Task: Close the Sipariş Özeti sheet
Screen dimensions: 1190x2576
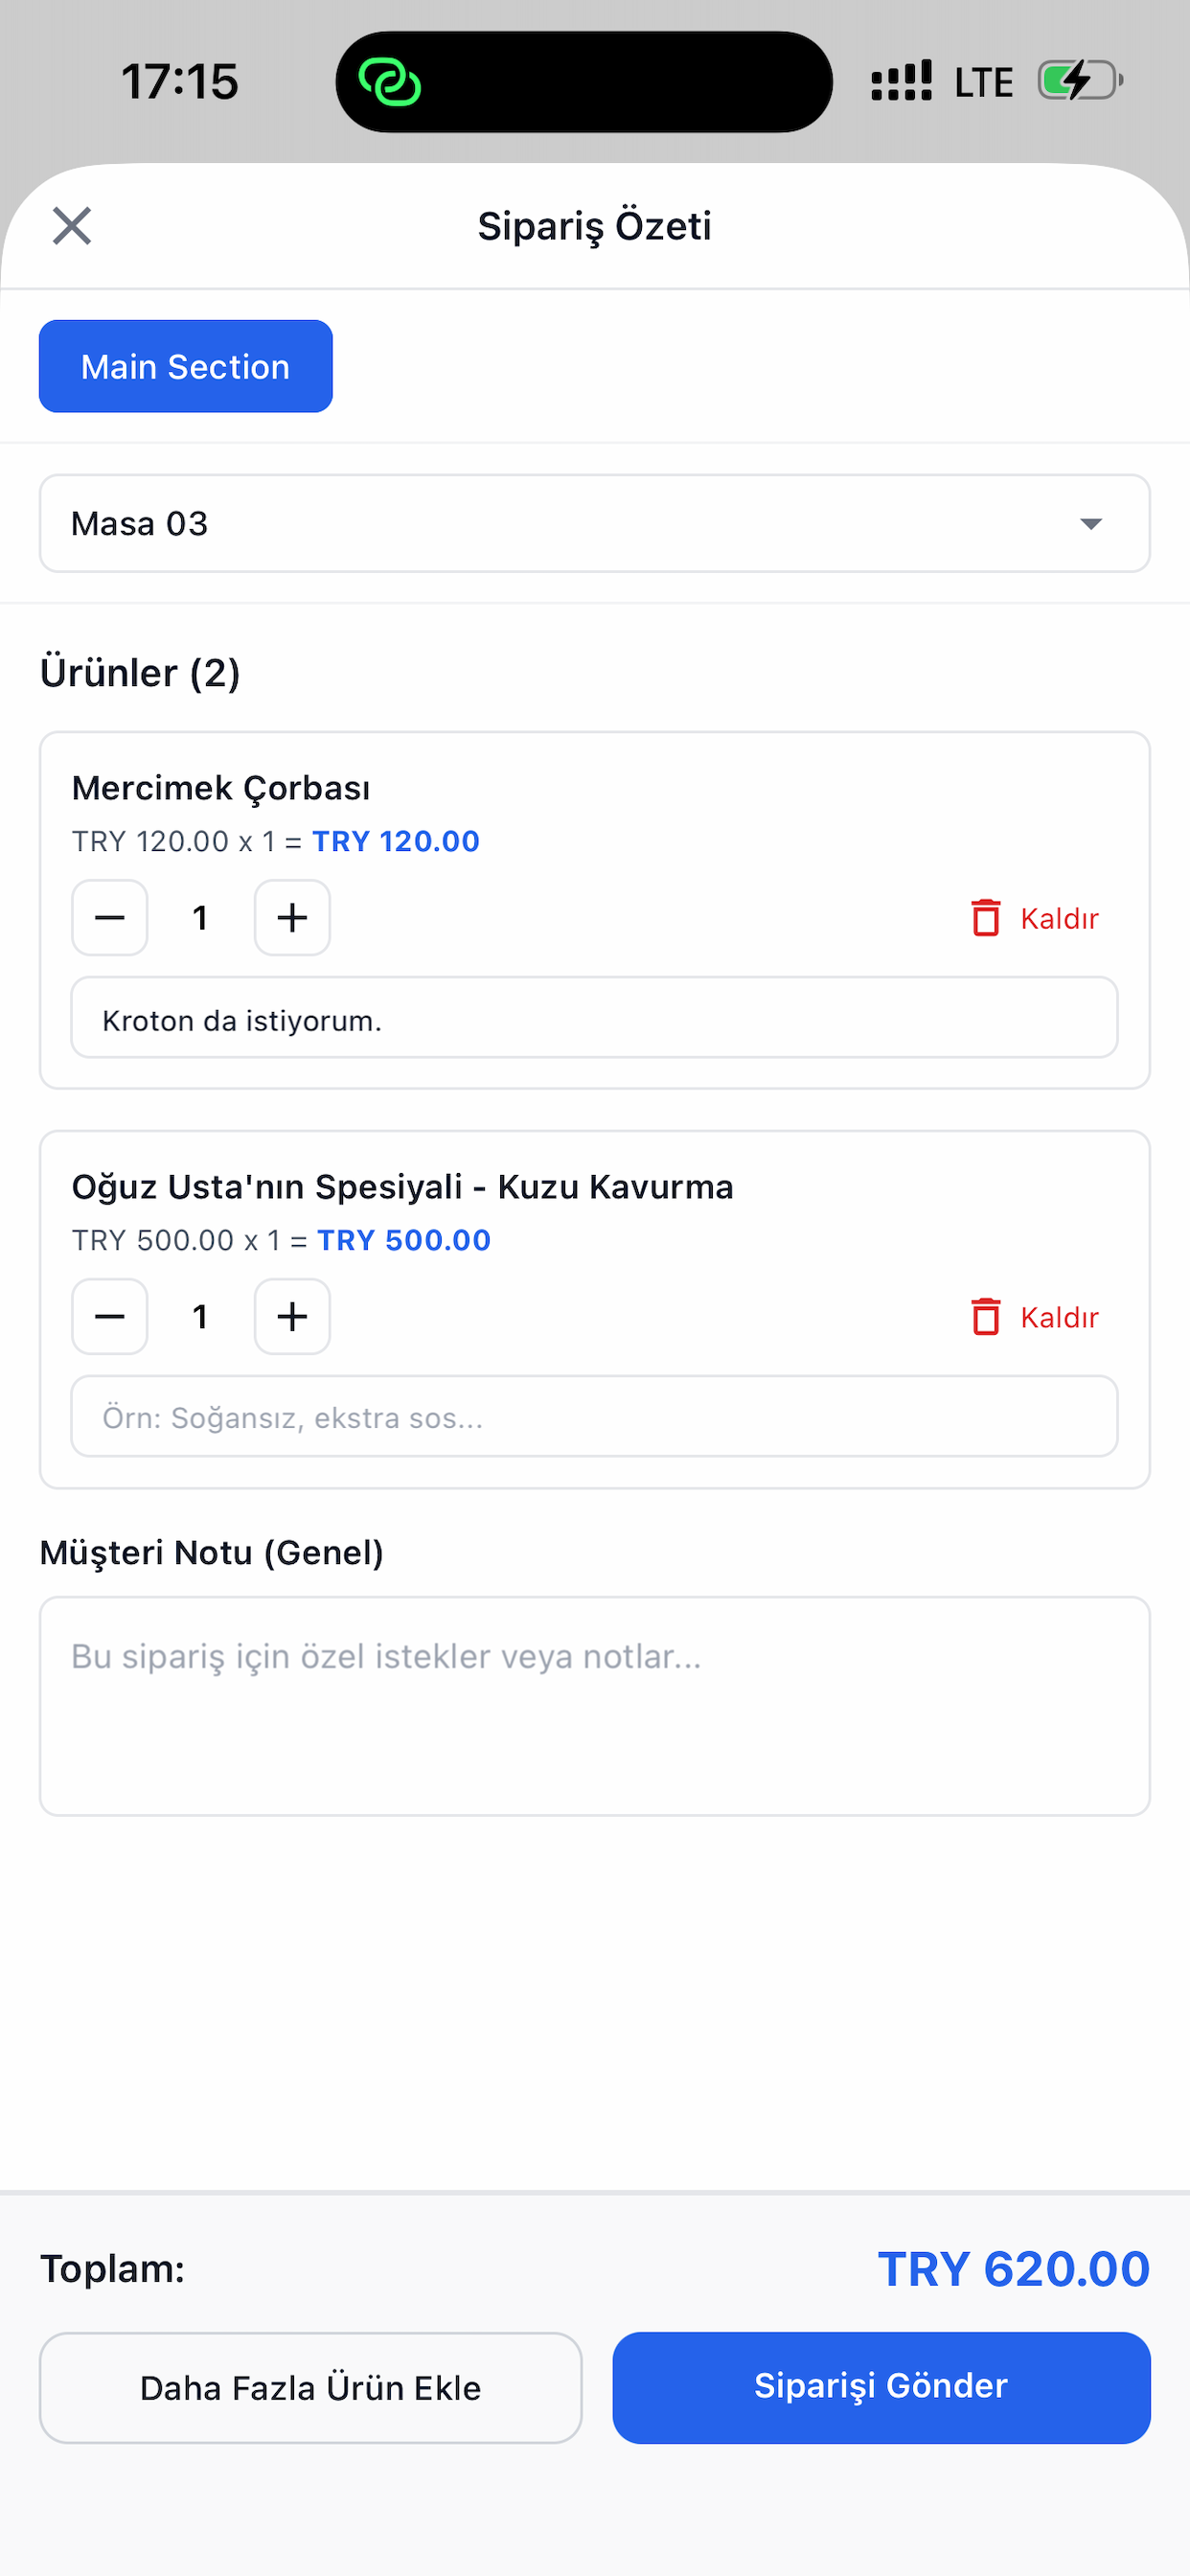Action: (x=72, y=226)
